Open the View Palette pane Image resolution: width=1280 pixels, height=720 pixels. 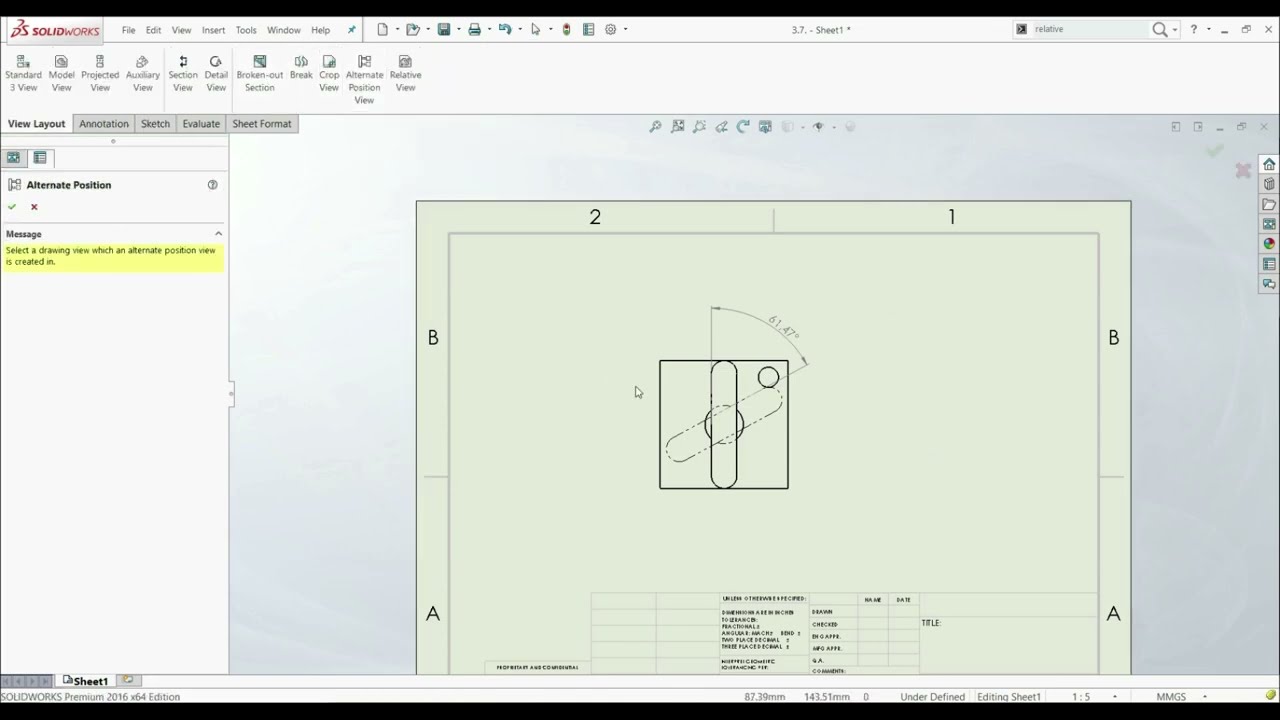(x=1269, y=224)
